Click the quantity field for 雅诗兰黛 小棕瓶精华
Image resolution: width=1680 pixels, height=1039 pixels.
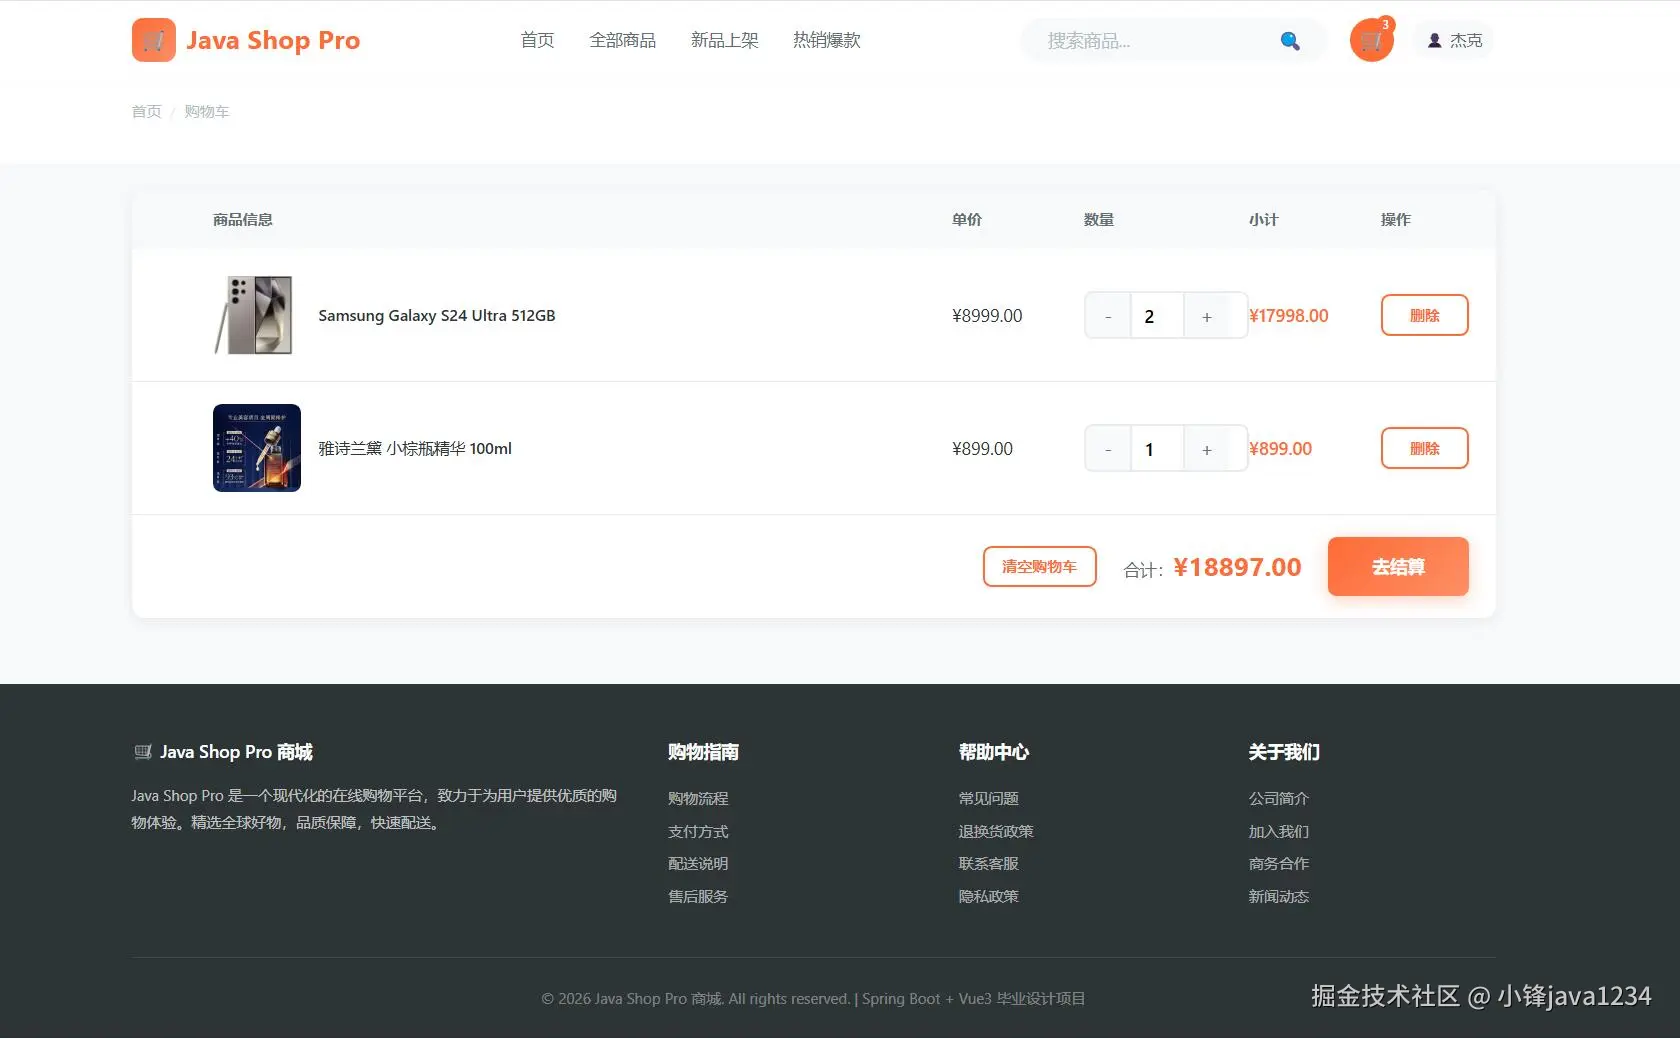click(1157, 449)
